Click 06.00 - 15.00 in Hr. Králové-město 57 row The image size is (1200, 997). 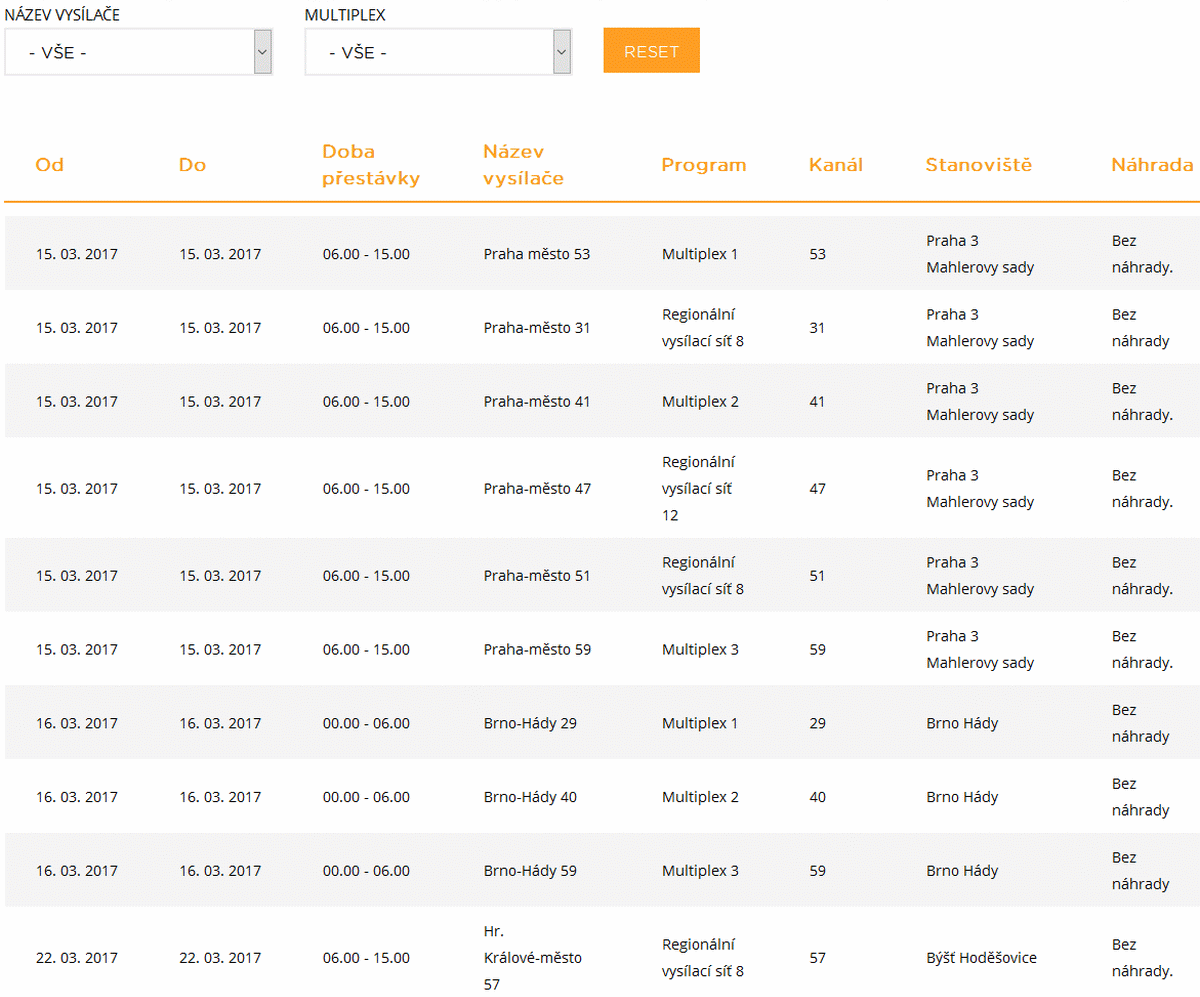pos(366,958)
